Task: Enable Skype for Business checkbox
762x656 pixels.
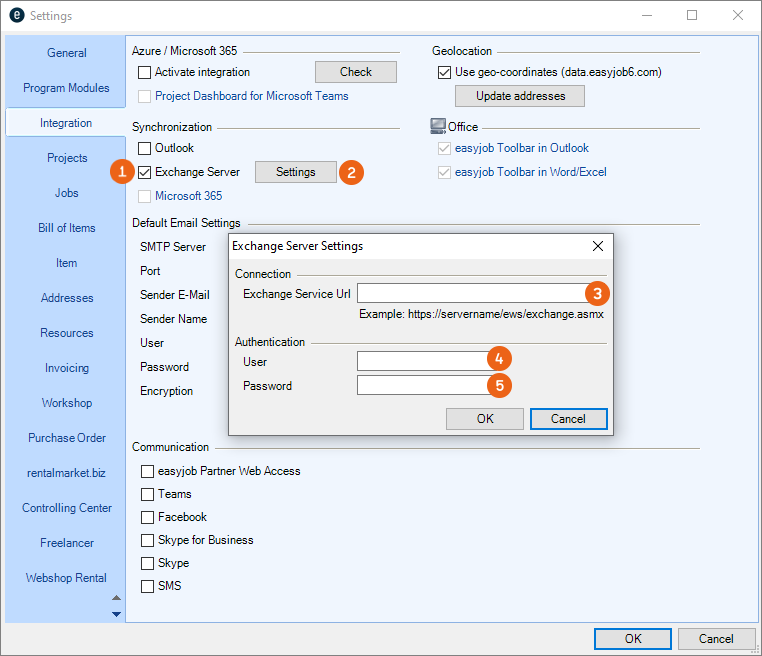Action: tap(148, 540)
